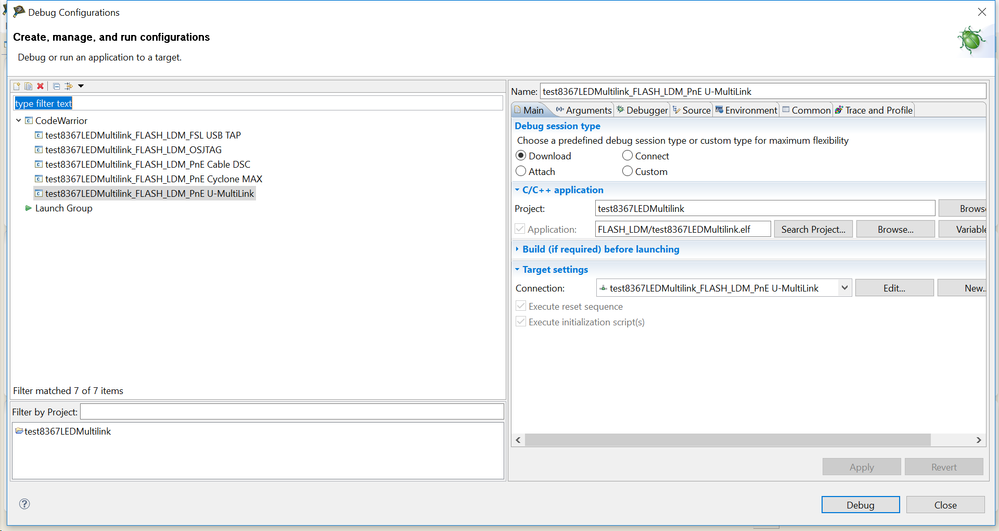The height and width of the screenshot is (531, 999).
Task: Switch to the Main tab
Action: click(x=529, y=110)
